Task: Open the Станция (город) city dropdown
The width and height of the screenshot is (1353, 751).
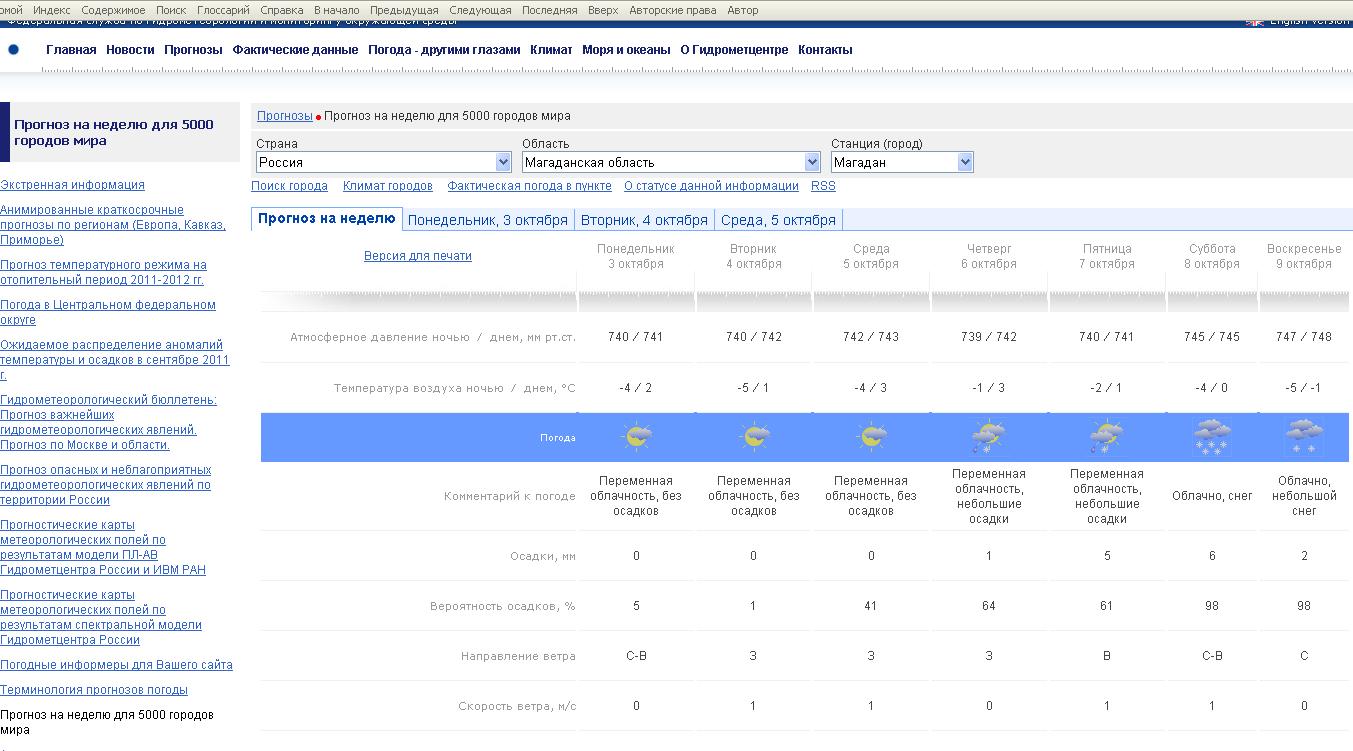Action: (x=964, y=162)
